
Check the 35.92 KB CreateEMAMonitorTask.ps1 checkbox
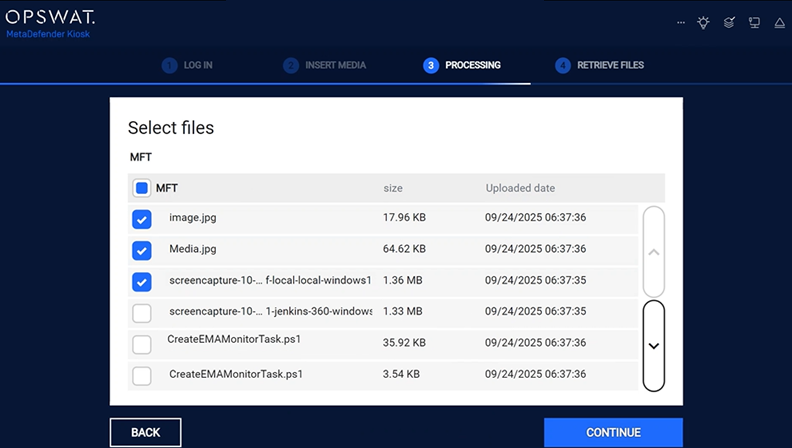point(142,344)
